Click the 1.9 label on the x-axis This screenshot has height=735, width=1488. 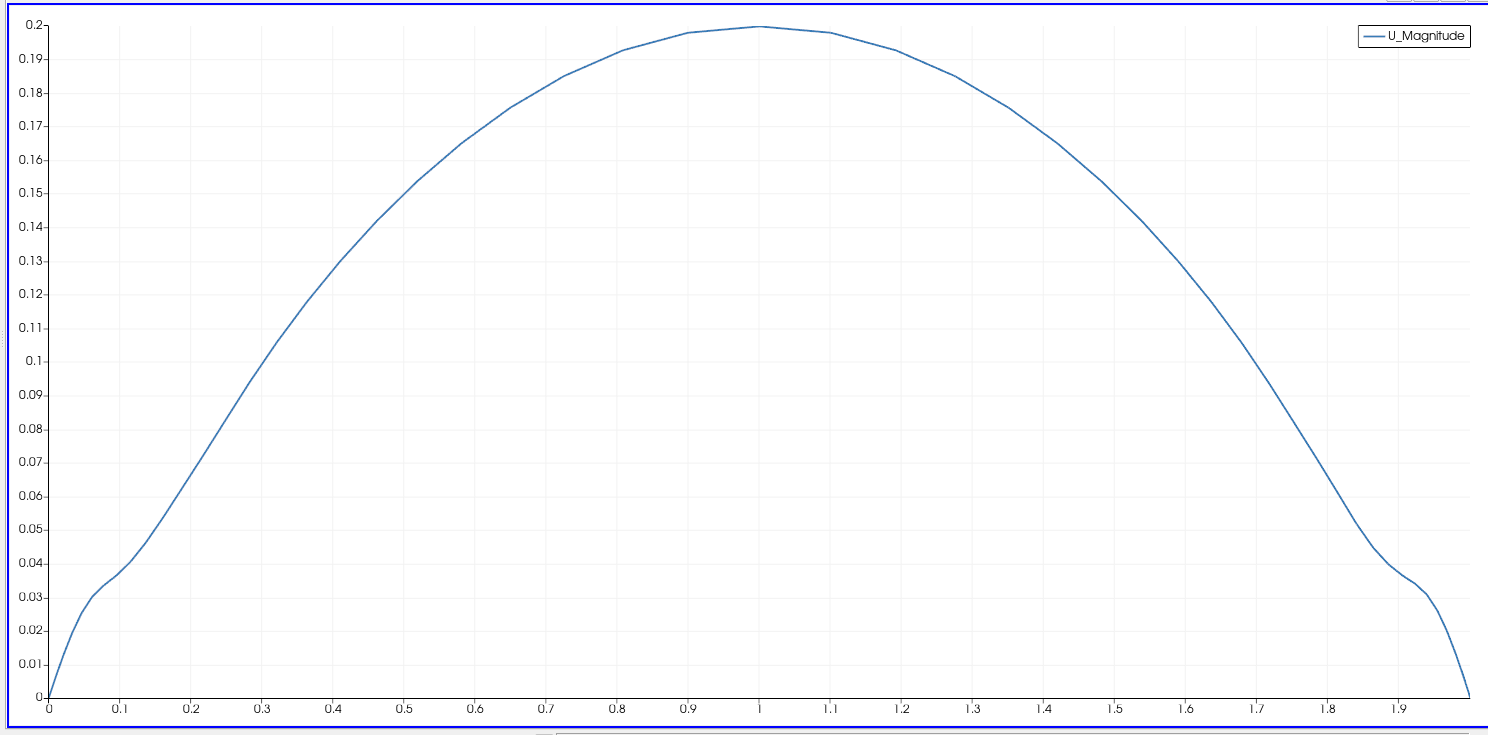pos(1398,709)
